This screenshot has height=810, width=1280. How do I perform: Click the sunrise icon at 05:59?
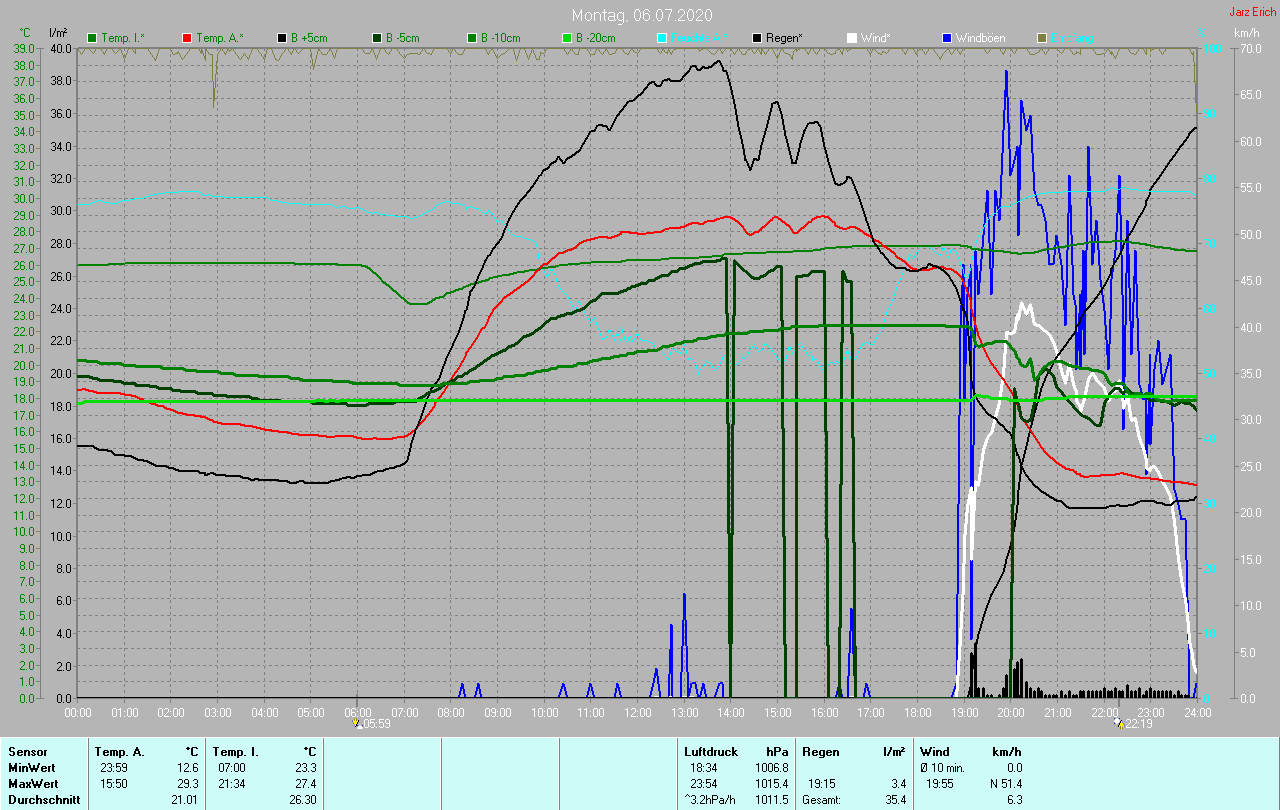(x=357, y=723)
